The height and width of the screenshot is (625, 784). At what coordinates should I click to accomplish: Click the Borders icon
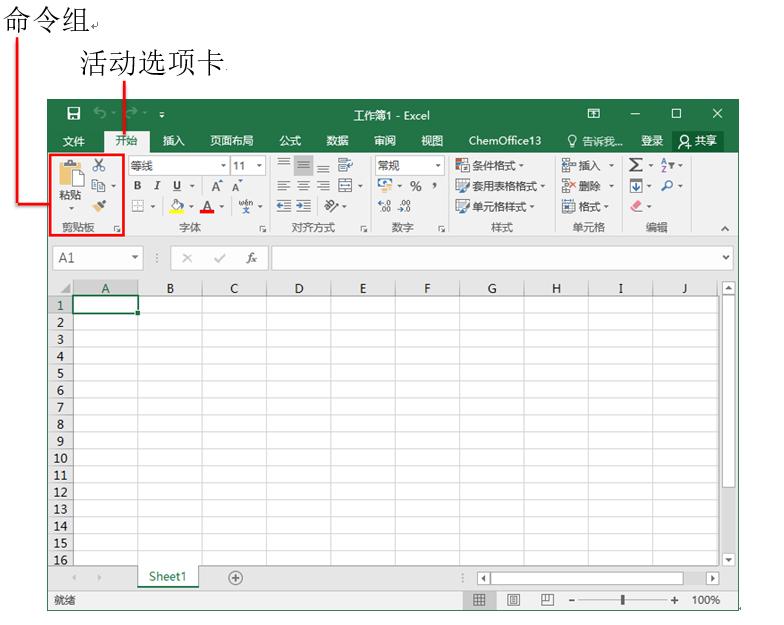pyautogui.click(x=138, y=206)
